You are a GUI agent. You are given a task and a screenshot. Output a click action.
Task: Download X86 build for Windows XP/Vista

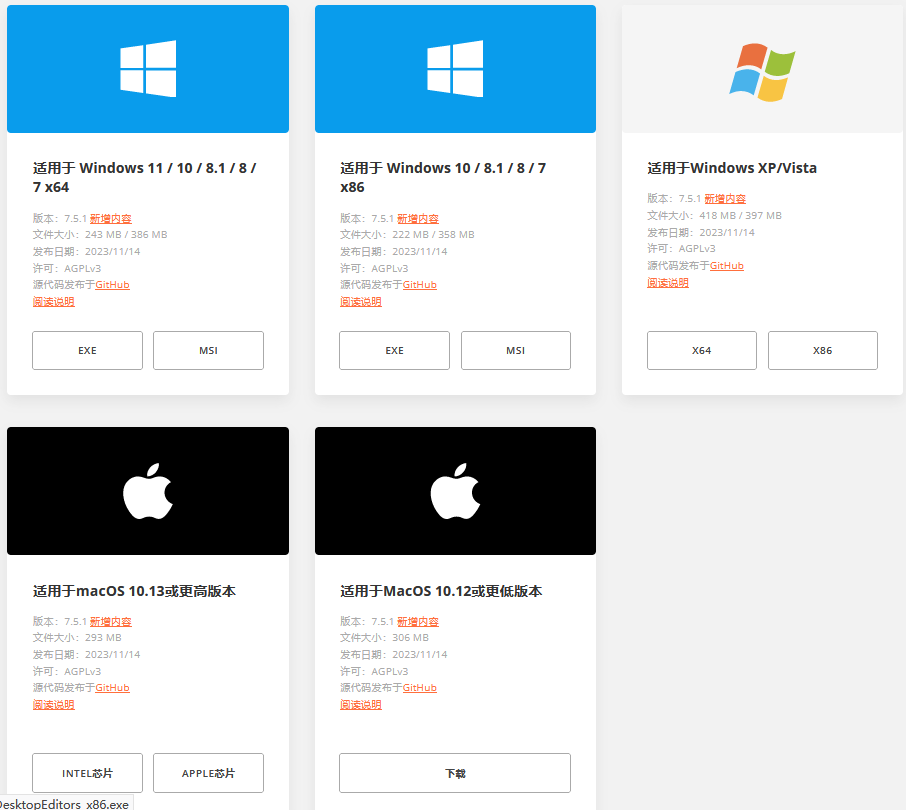823,351
